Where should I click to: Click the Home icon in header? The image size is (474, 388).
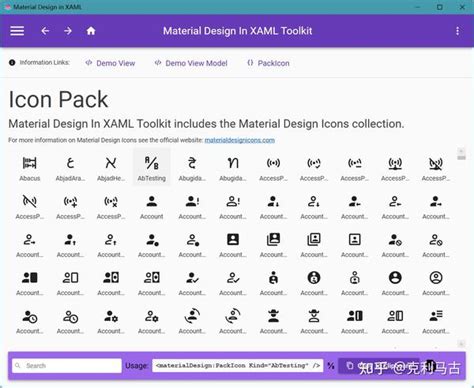91,31
